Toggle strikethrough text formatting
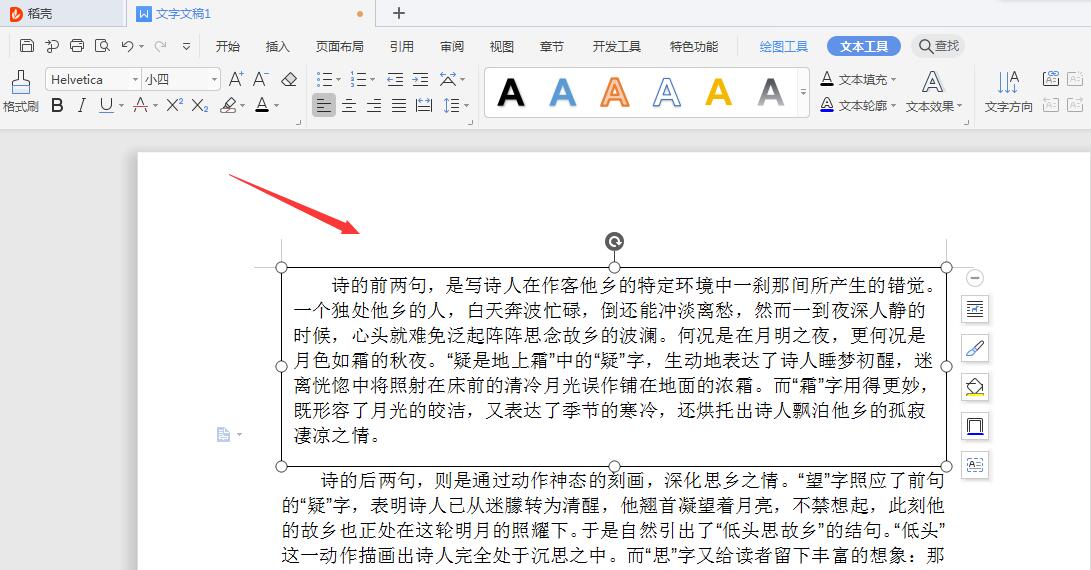Image resolution: width=1091 pixels, height=570 pixels. pyautogui.click(x=141, y=105)
